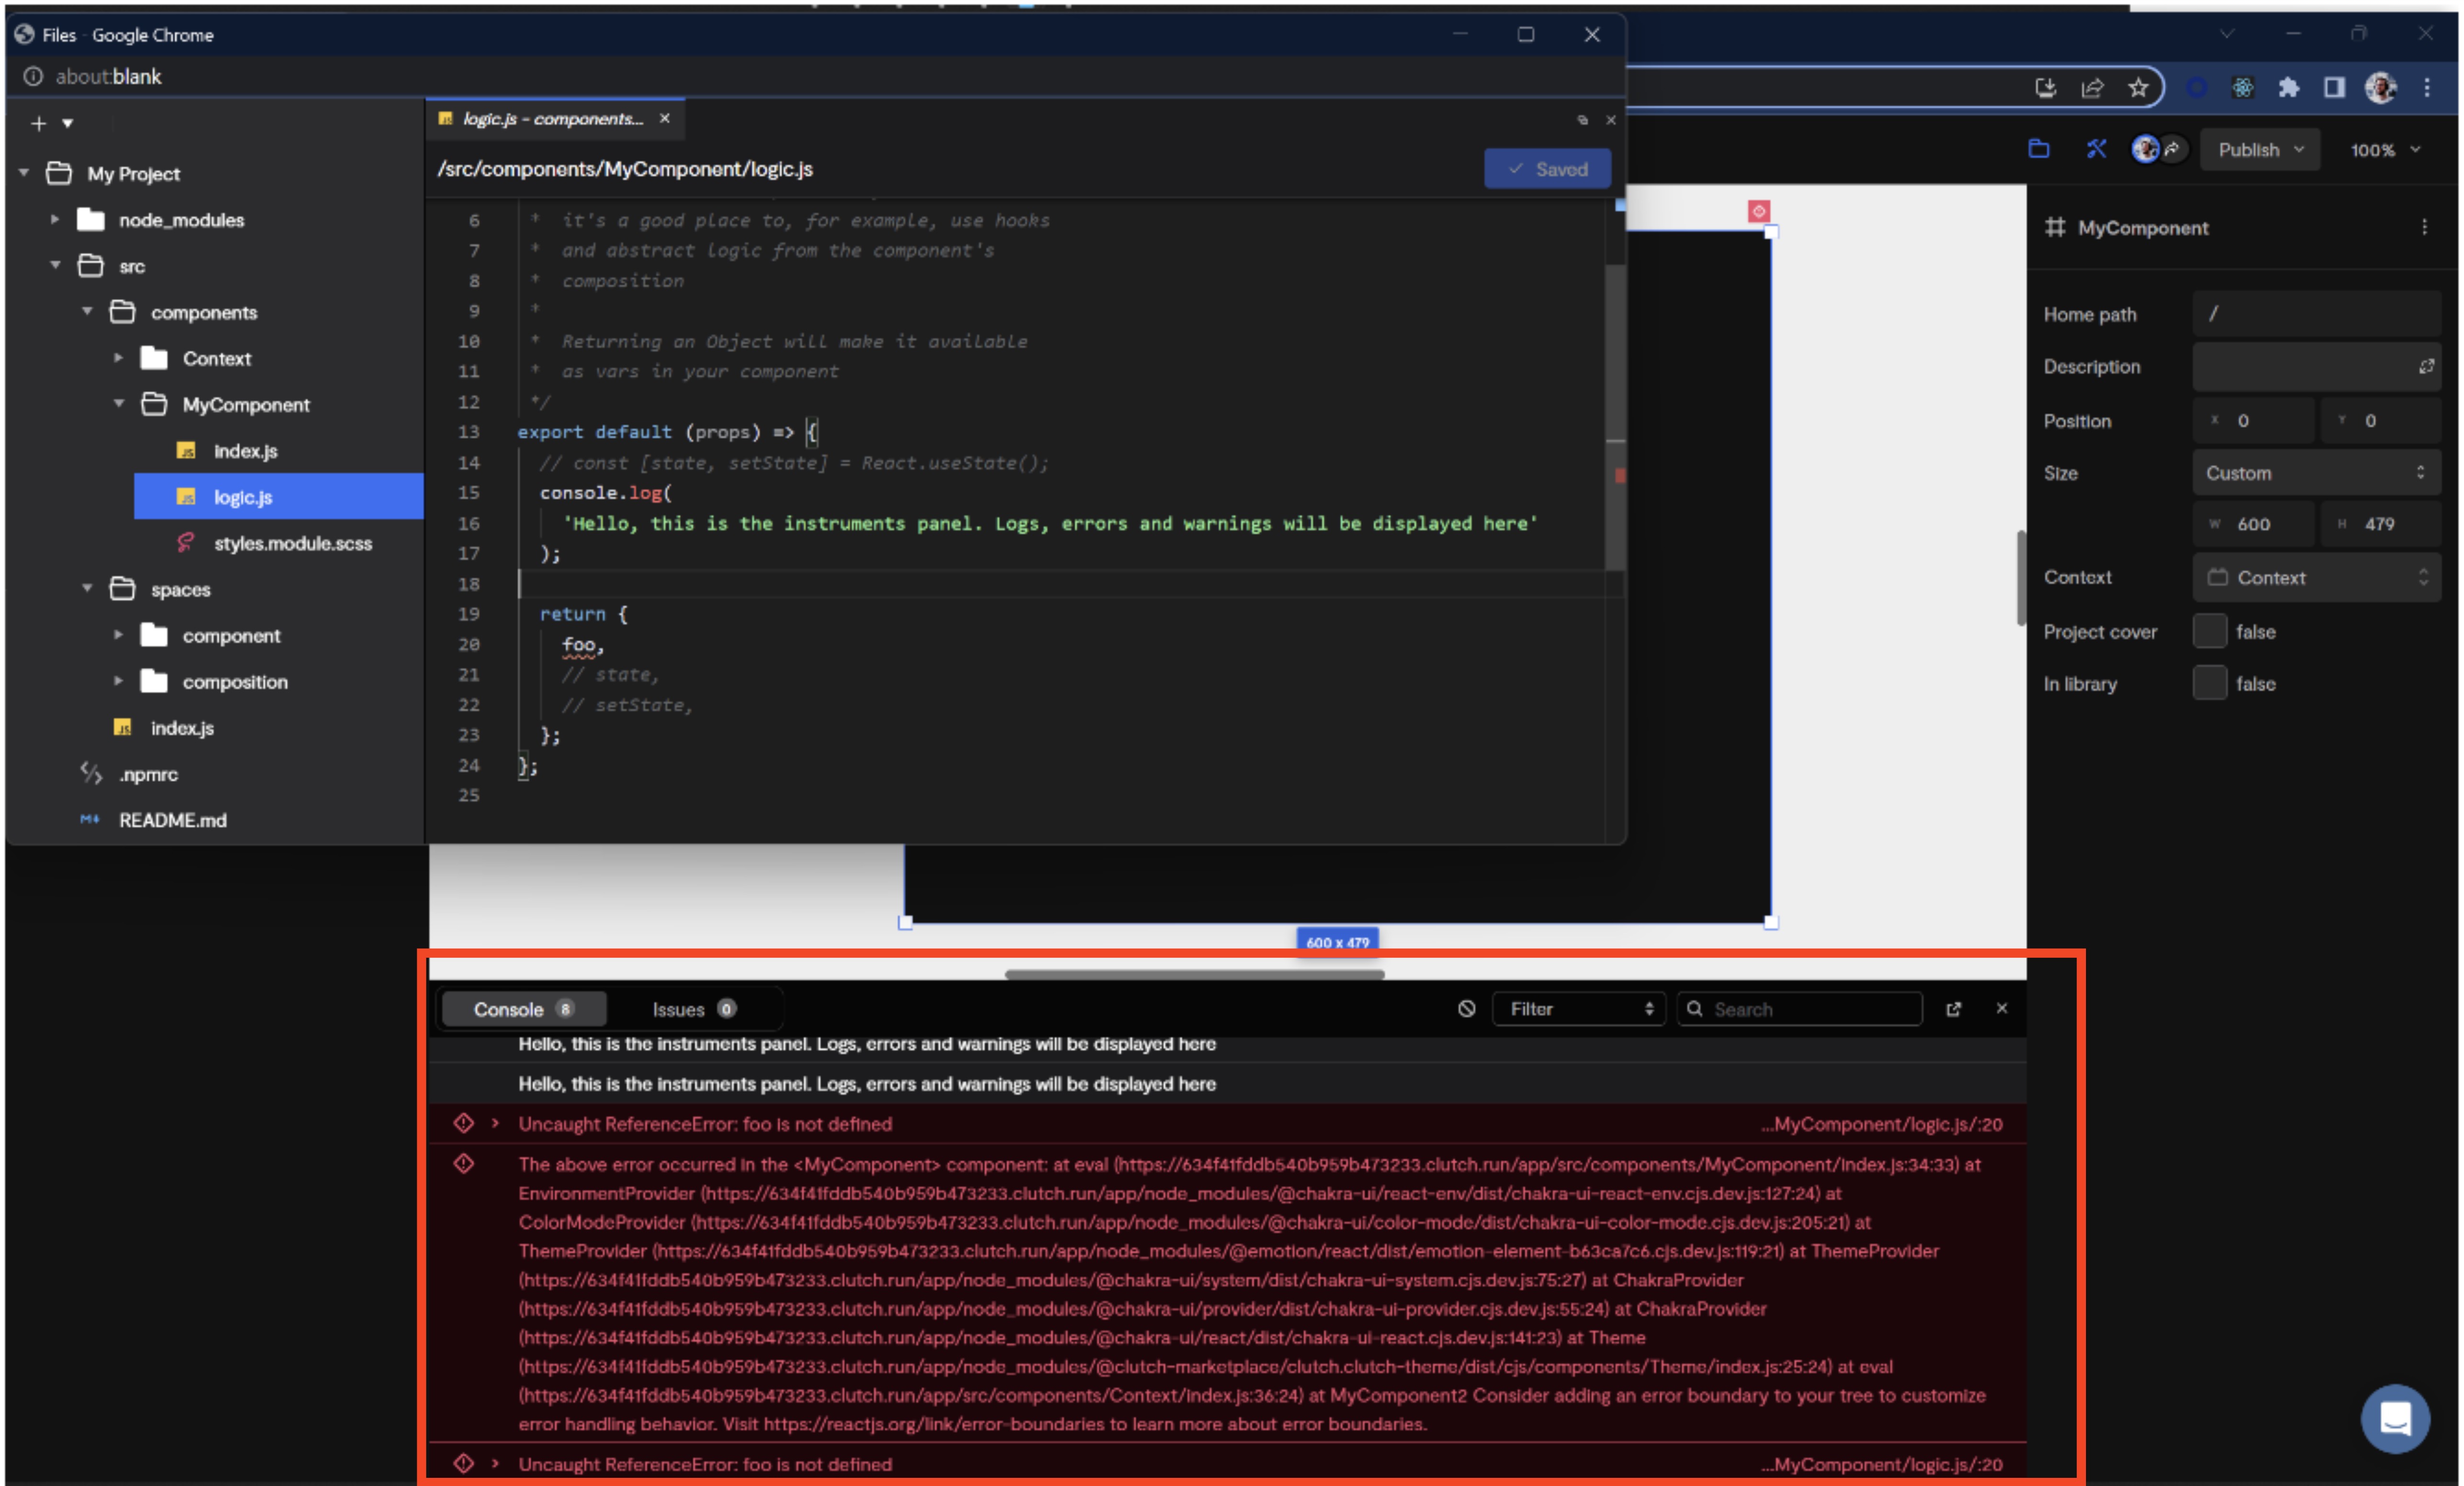The image size is (2464, 1486).
Task: Click the red error marker above canvas
Action: (1759, 211)
